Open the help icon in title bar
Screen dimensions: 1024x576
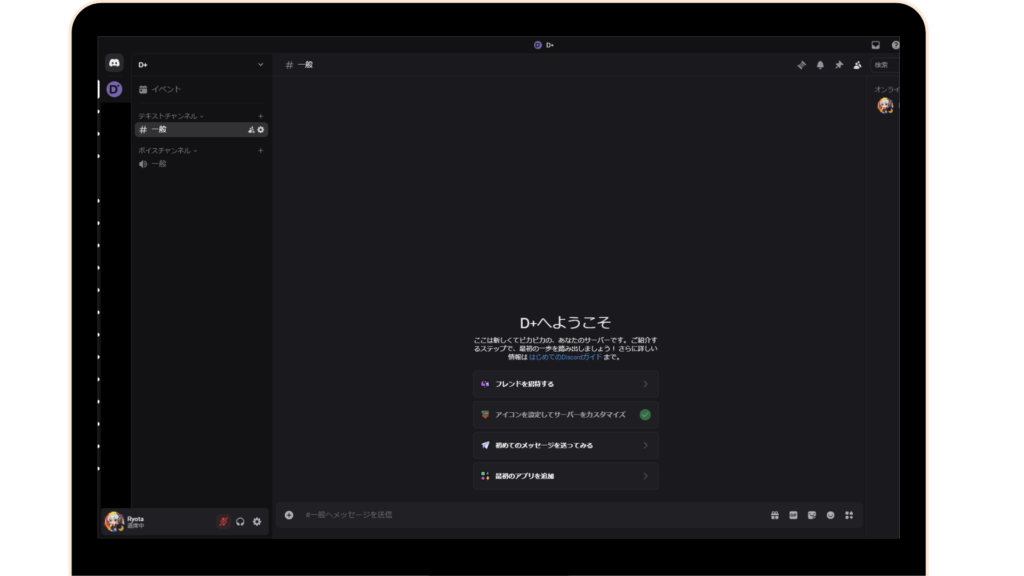(895, 45)
